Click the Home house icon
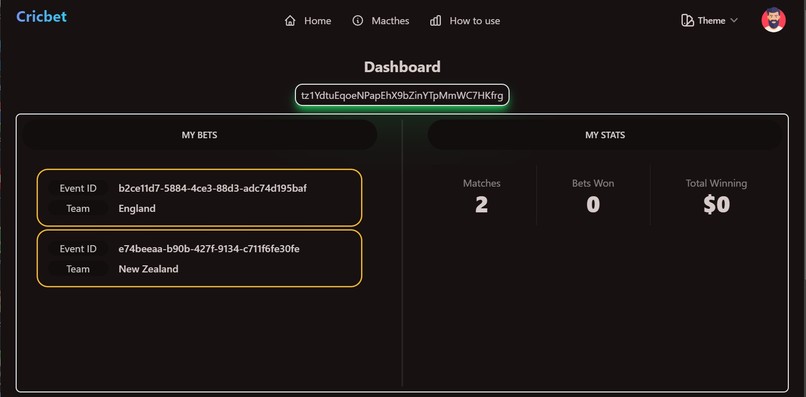This screenshot has width=806, height=397. tap(290, 21)
